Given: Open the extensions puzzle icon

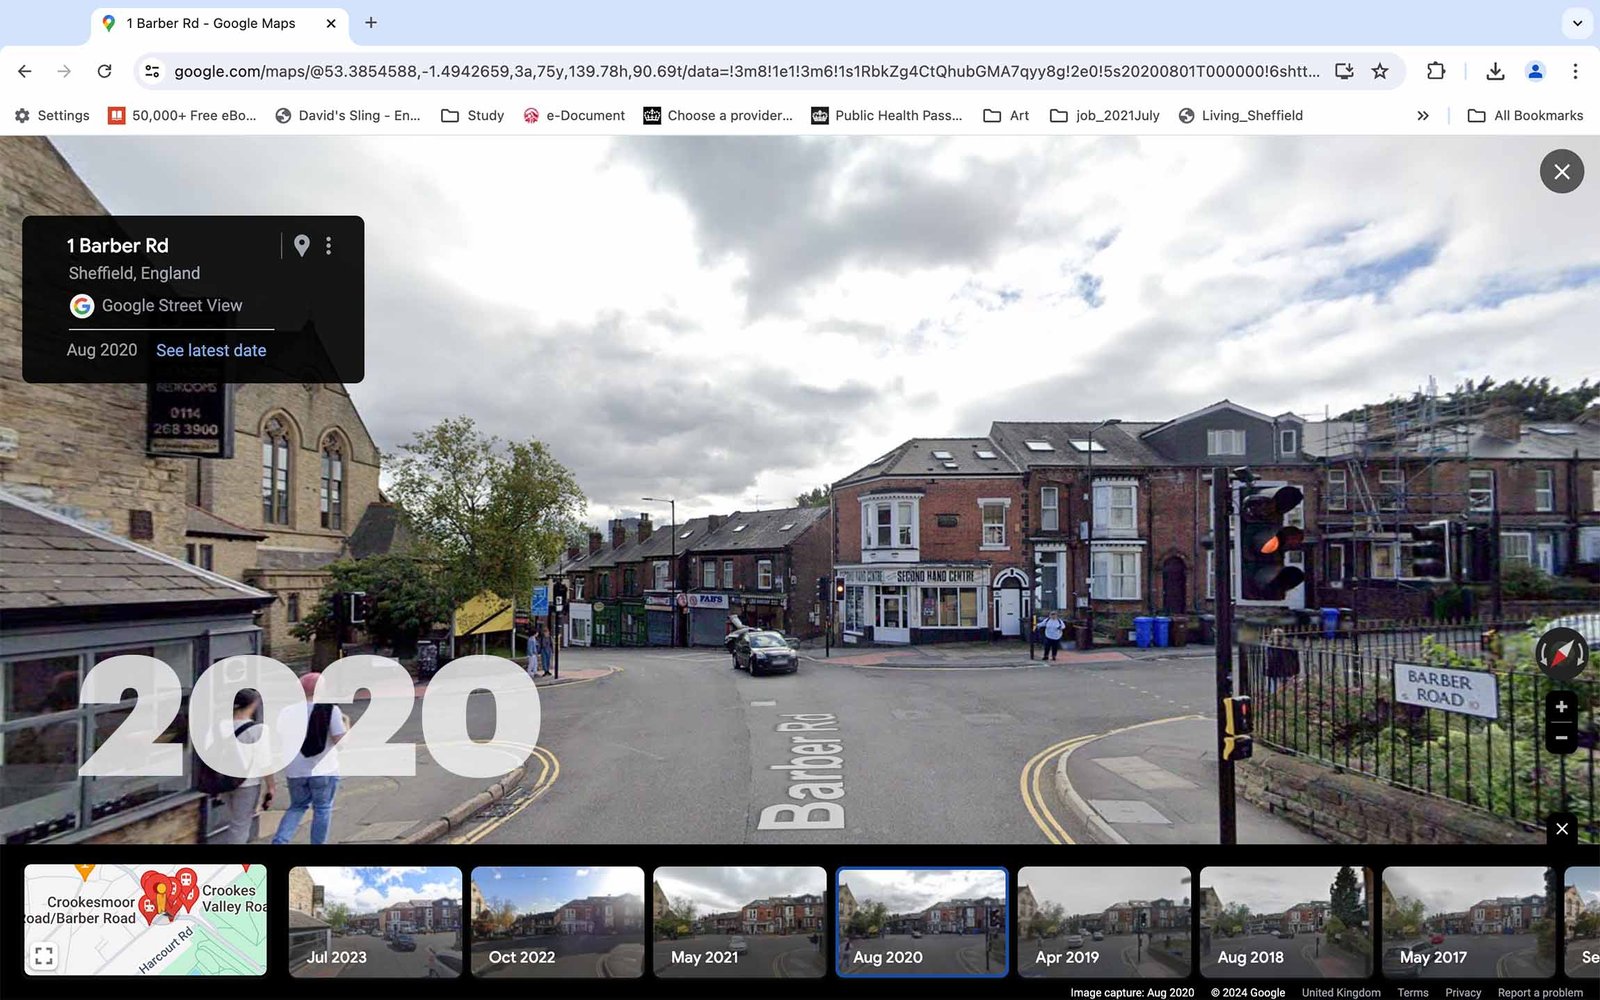Looking at the screenshot, I should (1436, 71).
